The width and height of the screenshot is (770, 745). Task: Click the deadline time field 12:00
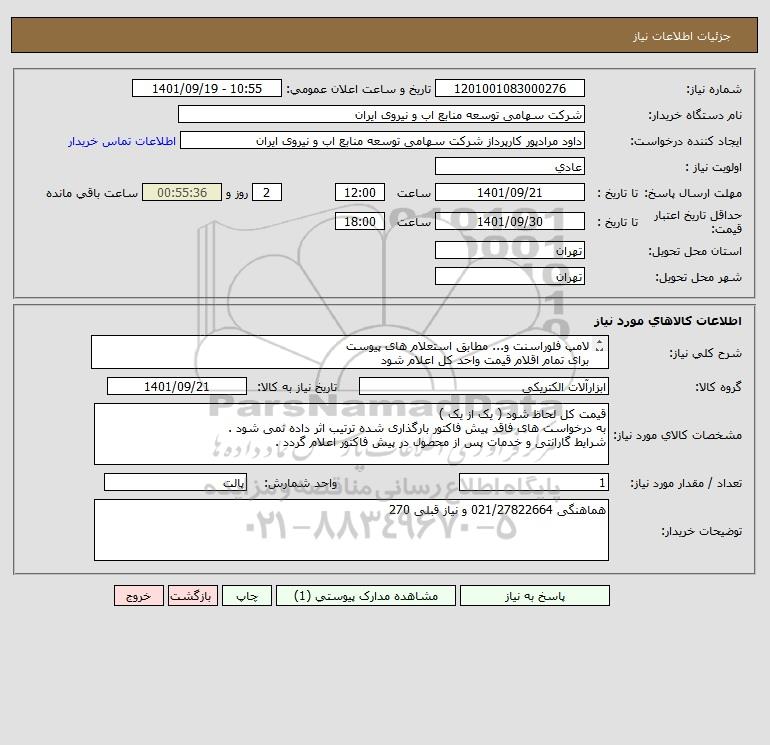[x=359, y=193]
